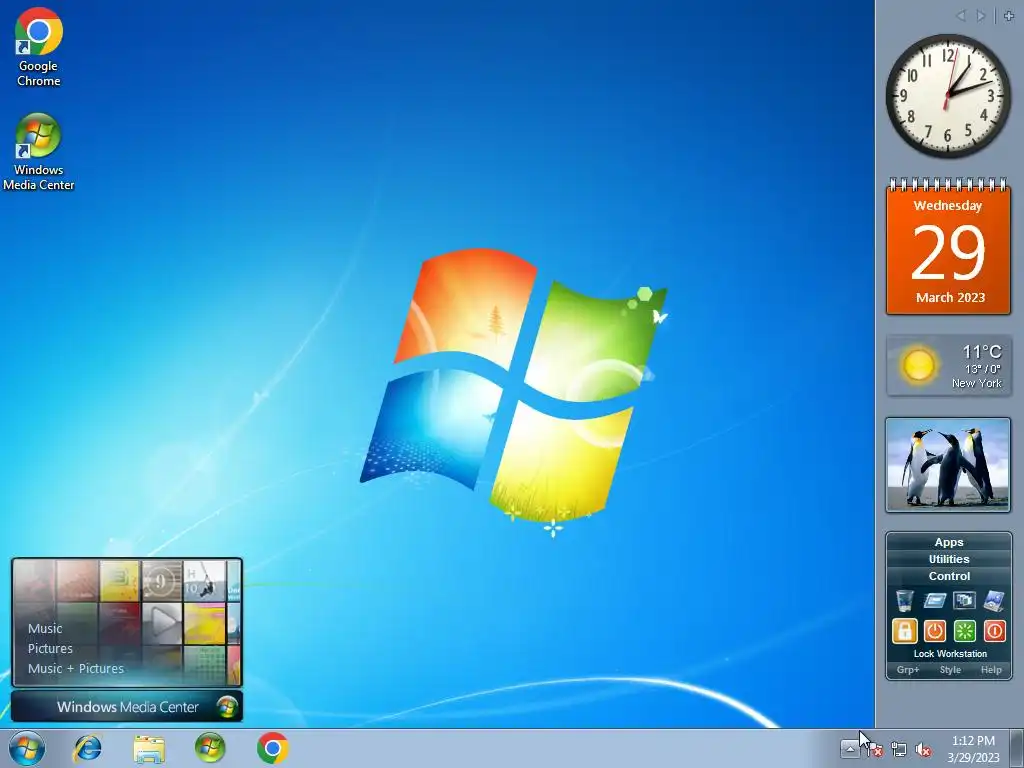
Task: Click the window switcher icon in the control gadget
Action: point(964,600)
